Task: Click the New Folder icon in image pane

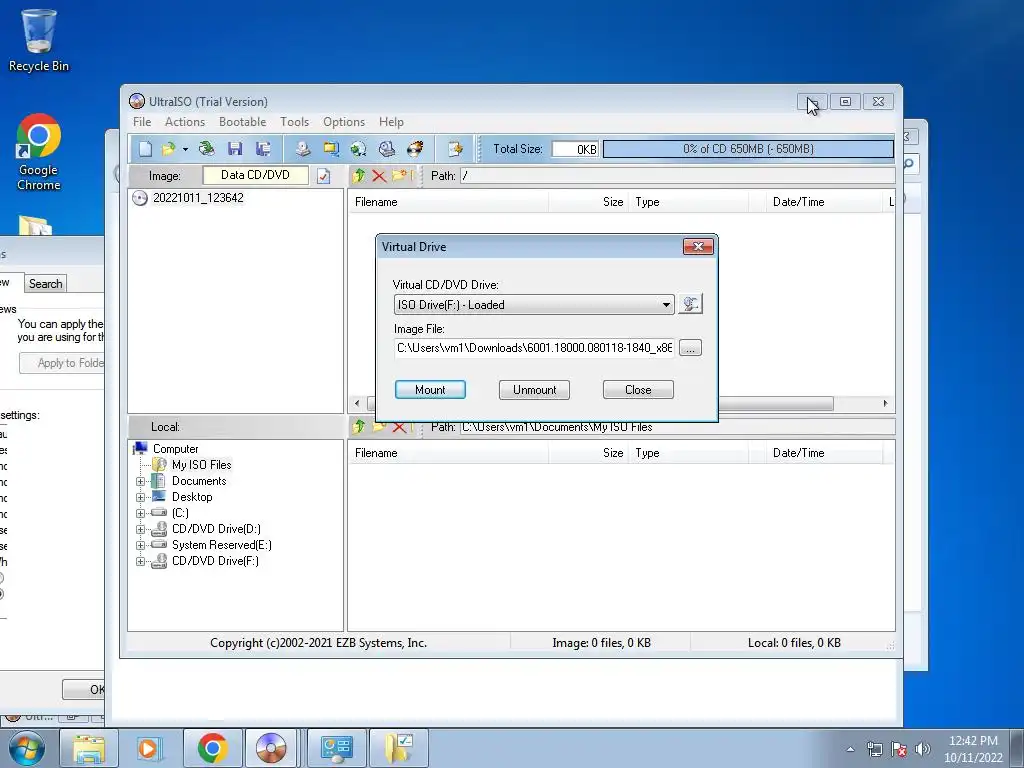Action: 400,175
